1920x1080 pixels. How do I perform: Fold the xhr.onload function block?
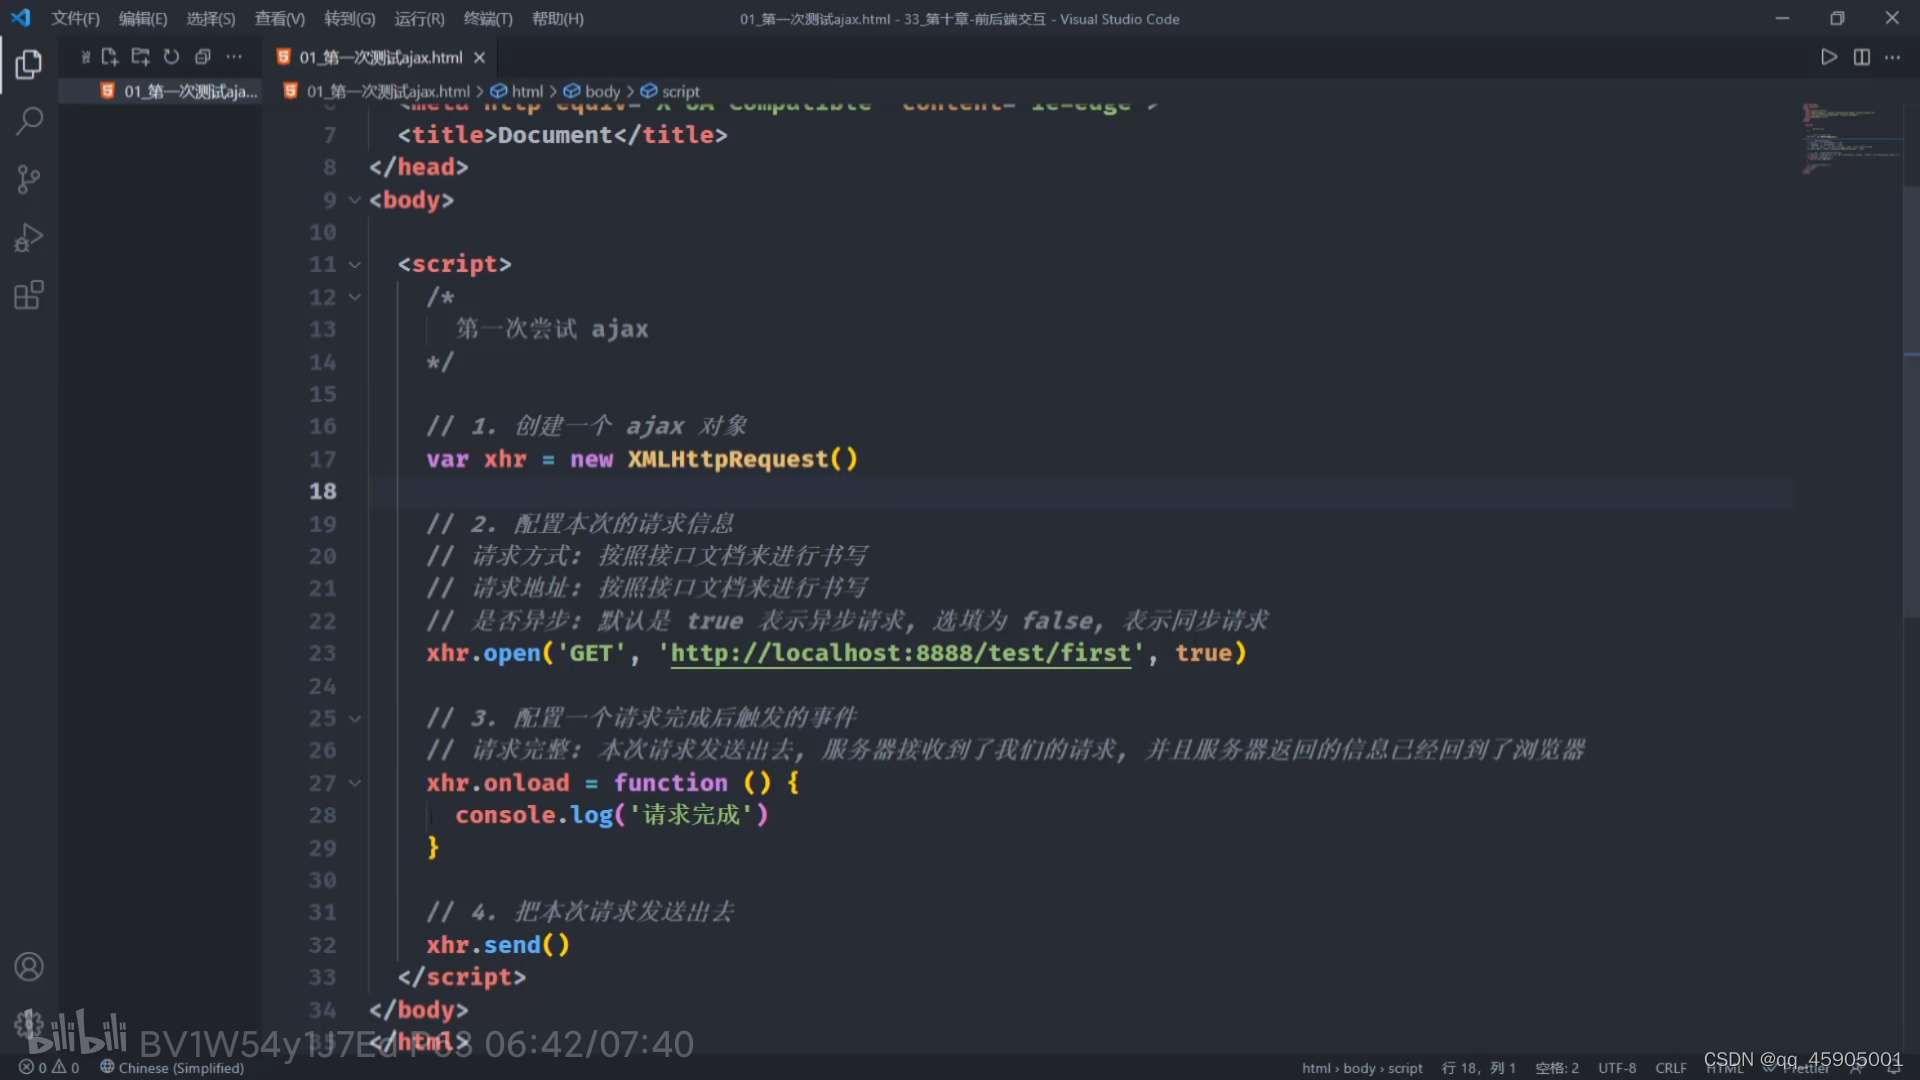point(355,783)
